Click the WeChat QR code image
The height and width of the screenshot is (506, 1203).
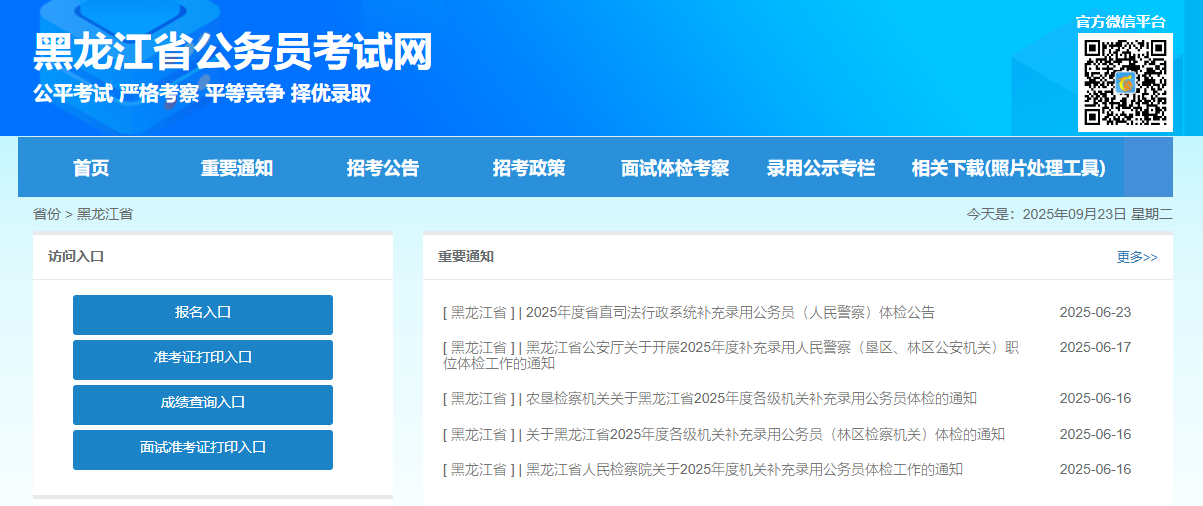point(1125,82)
